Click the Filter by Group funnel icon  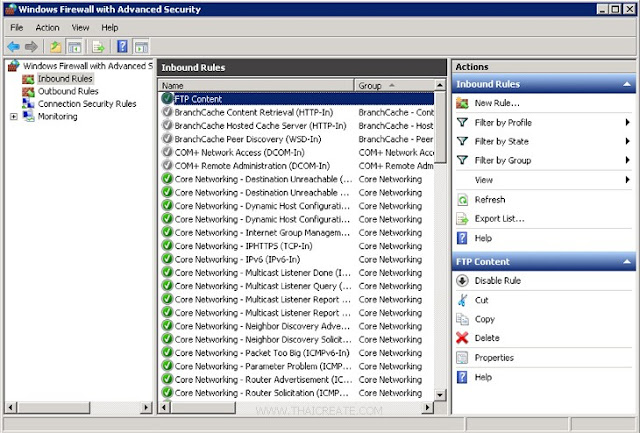[462, 160]
